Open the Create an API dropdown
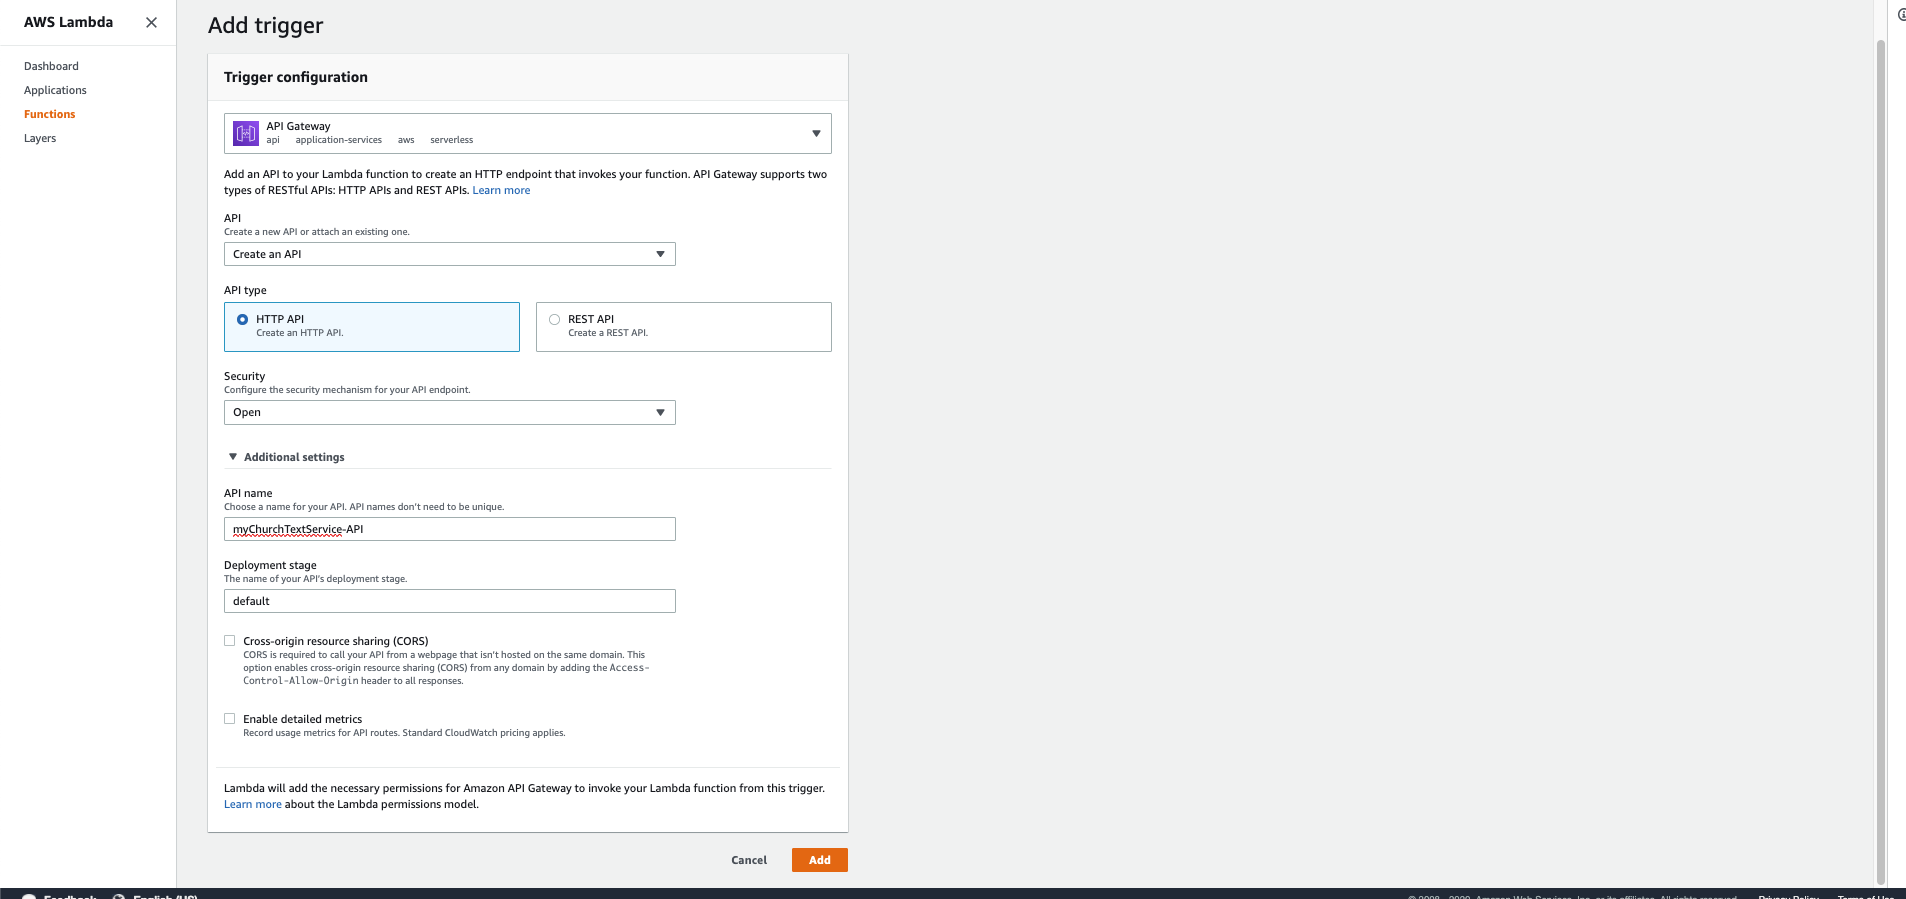Image resolution: width=1906 pixels, height=899 pixels. coord(450,254)
